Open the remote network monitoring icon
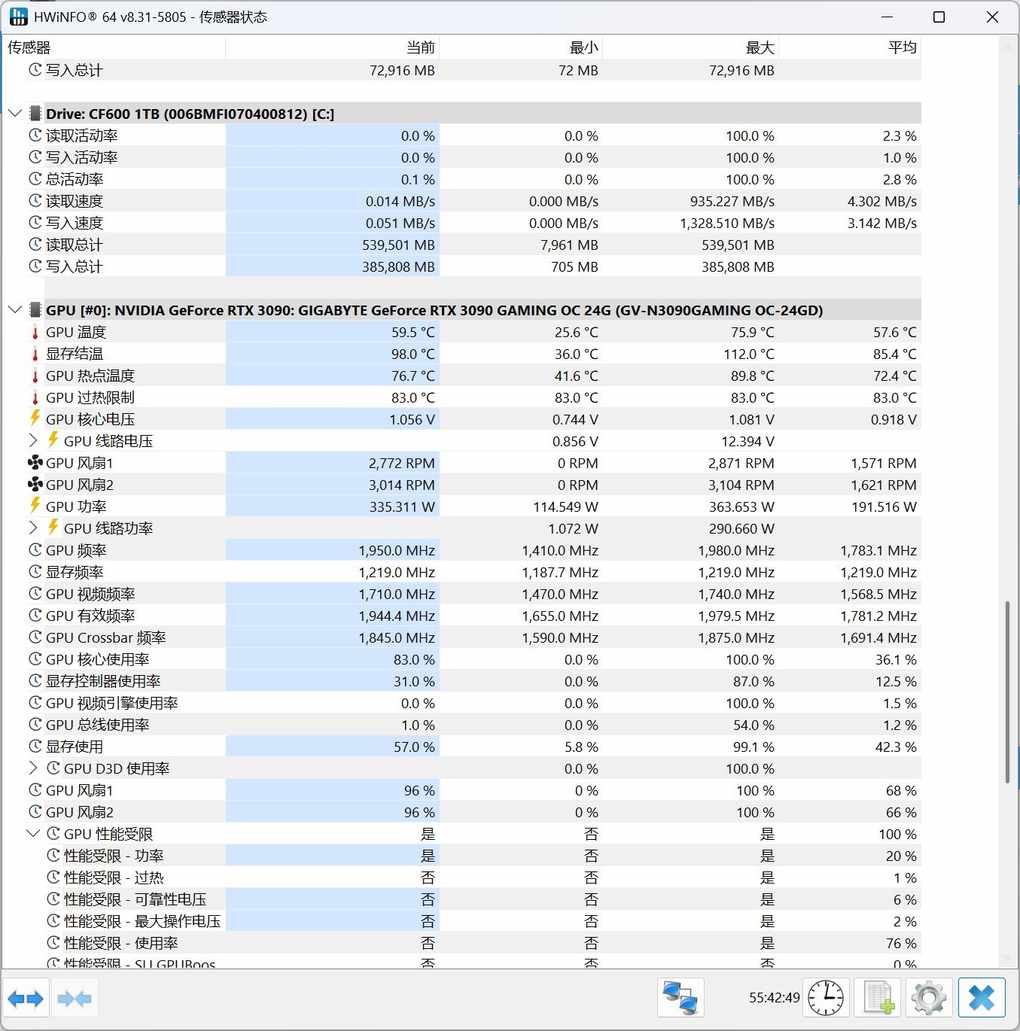Viewport: 1020px width, 1031px height. point(681,998)
